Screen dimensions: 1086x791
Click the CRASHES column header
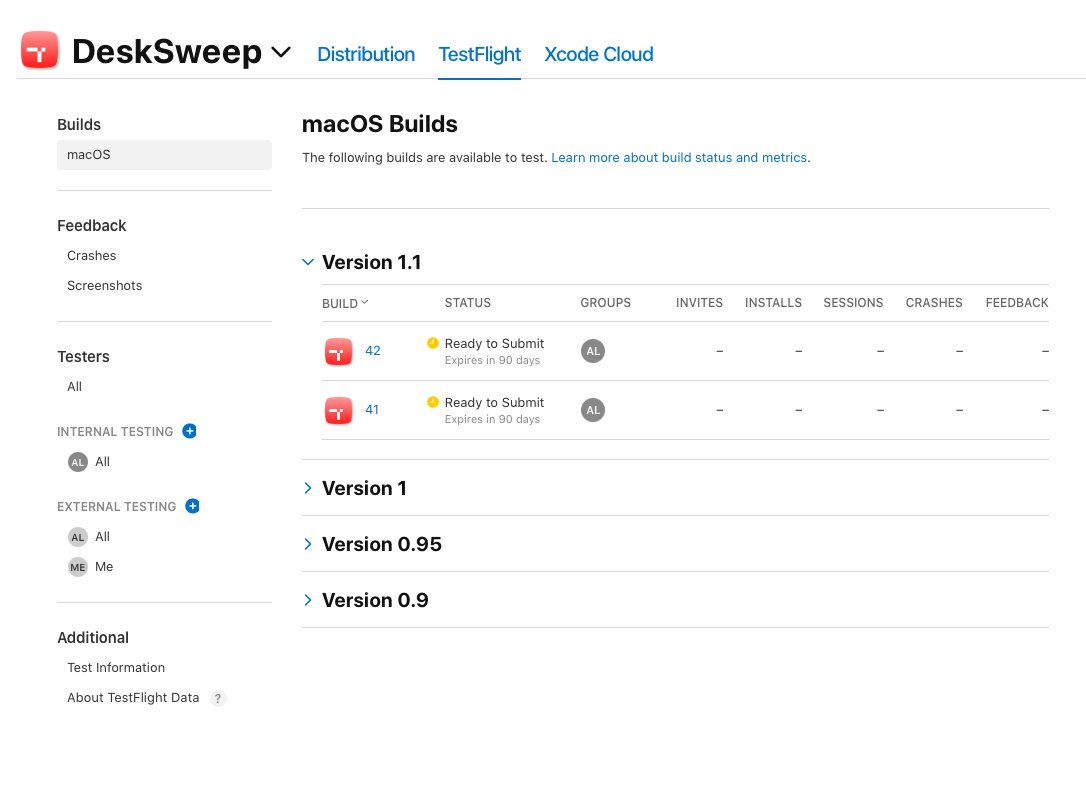[934, 303]
